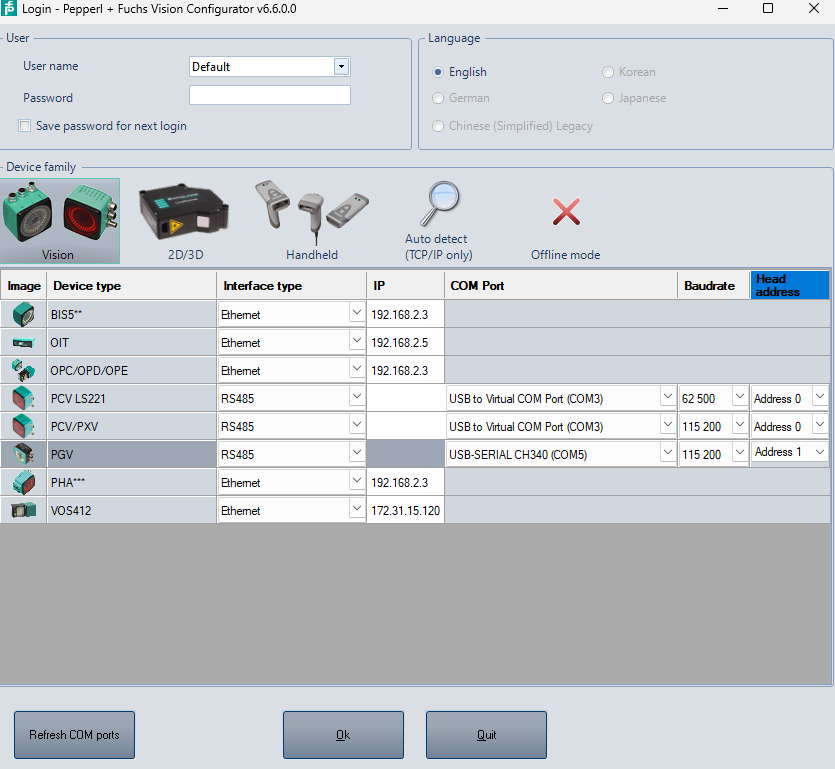Enable Save password for next login
Screen dimensions: 835x769
pyautogui.click(x=25, y=127)
